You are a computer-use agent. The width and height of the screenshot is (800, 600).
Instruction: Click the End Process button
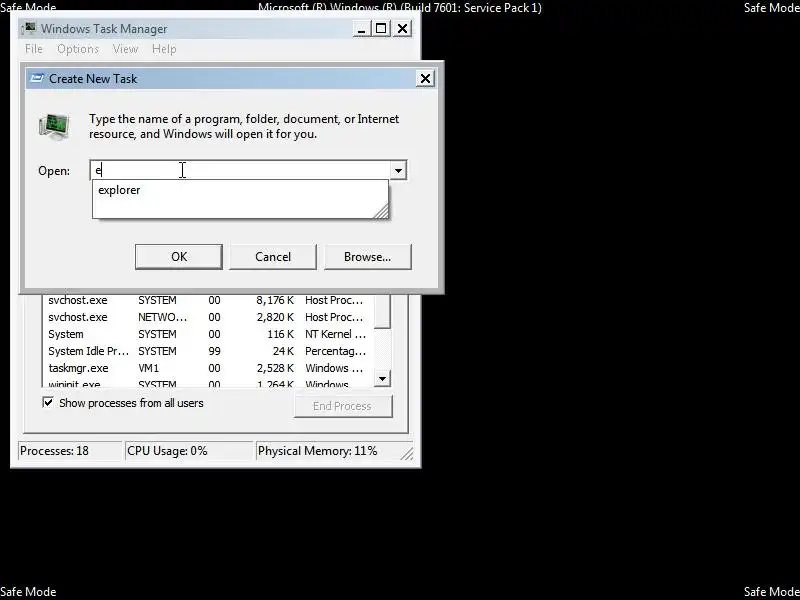(x=343, y=406)
